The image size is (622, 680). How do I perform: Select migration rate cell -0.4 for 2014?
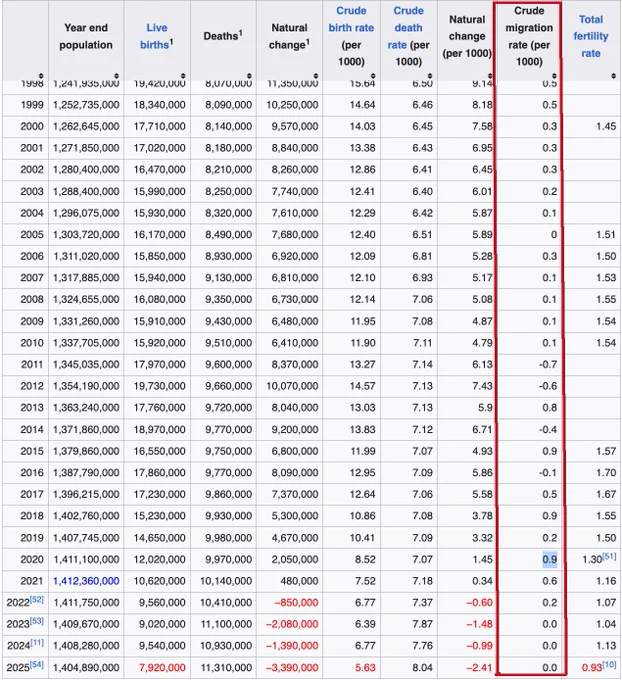(548, 429)
